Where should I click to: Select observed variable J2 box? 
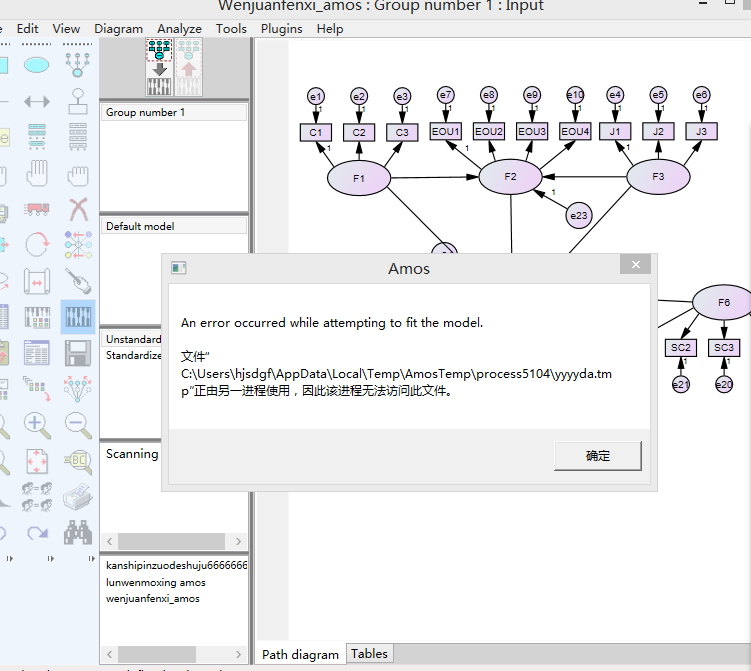(658, 131)
